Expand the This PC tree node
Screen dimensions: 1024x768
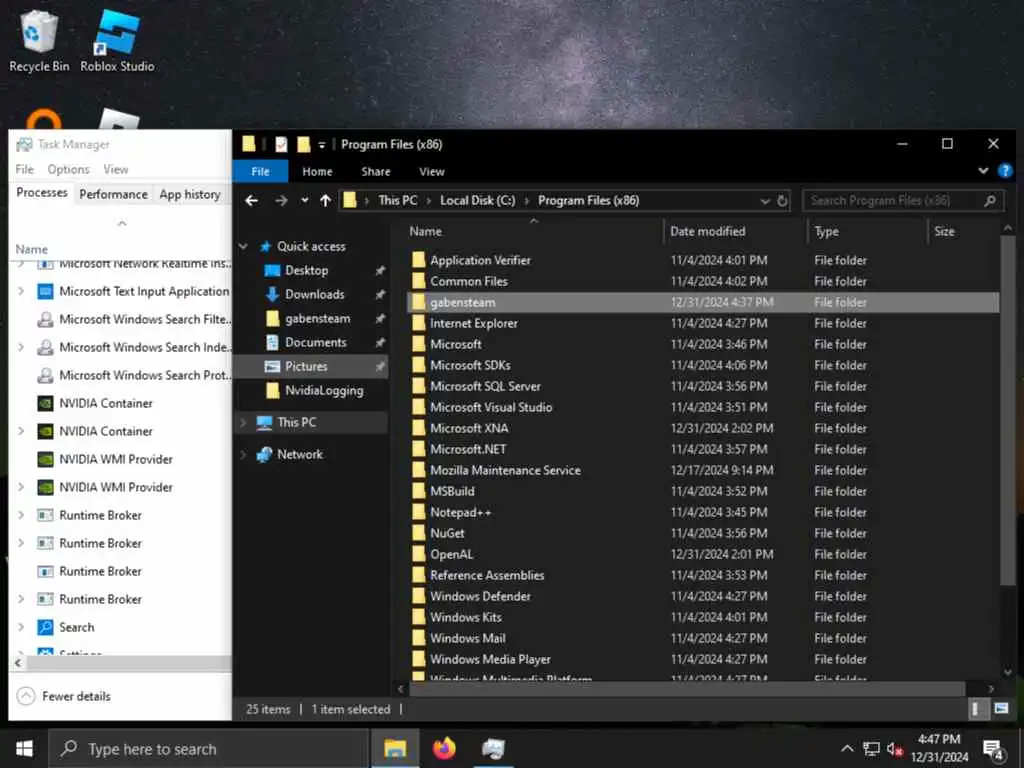click(243, 423)
